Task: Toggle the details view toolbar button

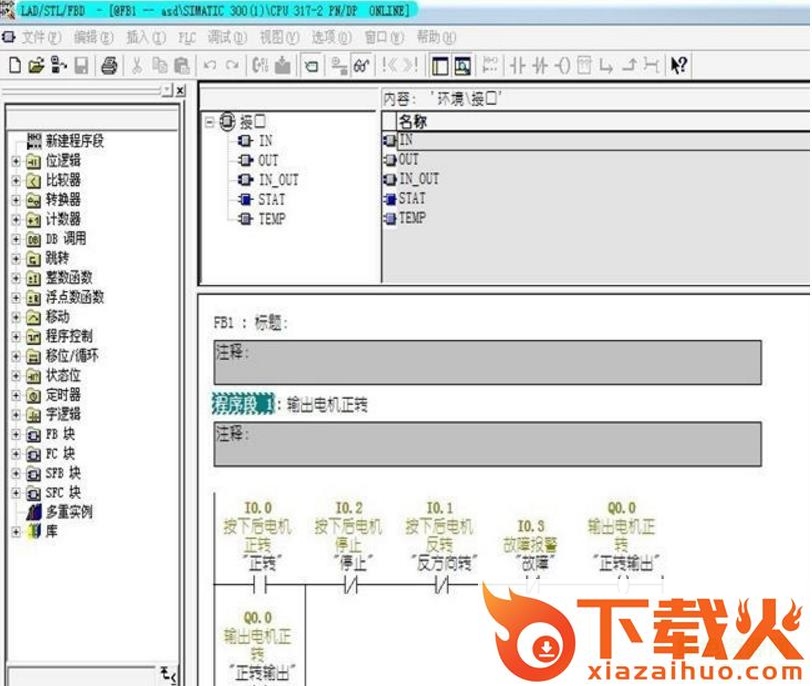Action: point(462,66)
